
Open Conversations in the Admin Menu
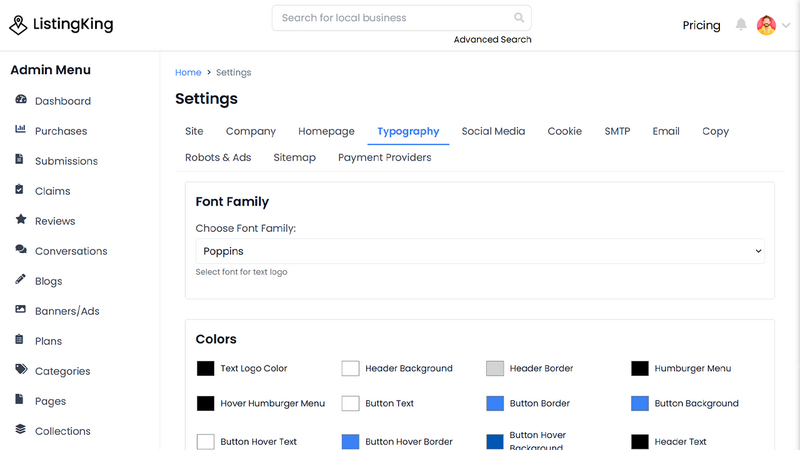pos(71,251)
